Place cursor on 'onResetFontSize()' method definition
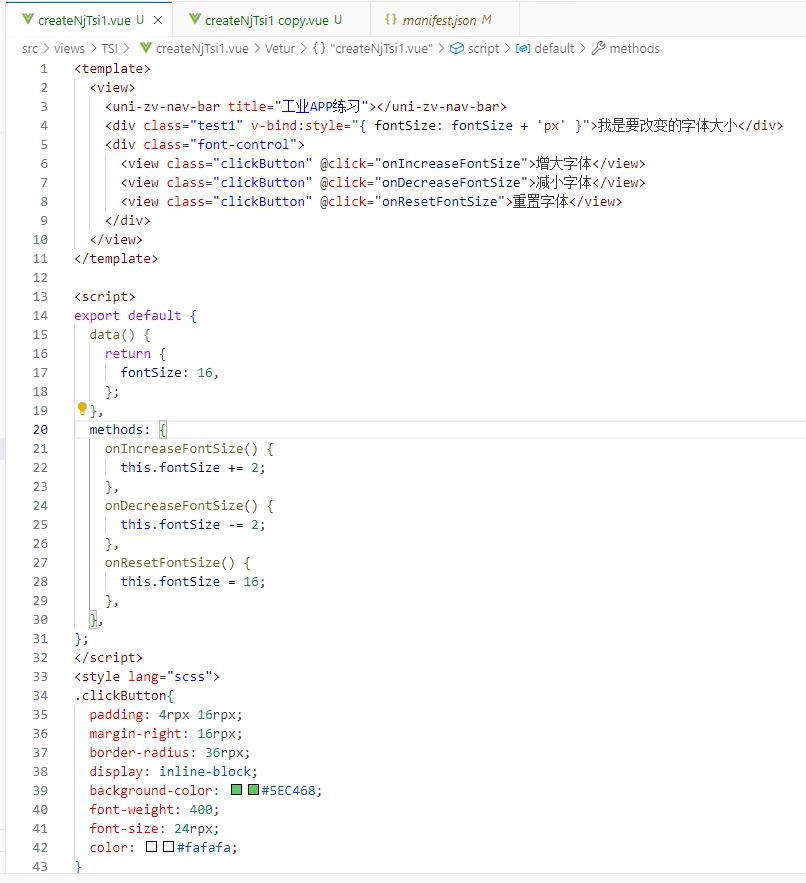 pyautogui.click(x=170, y=563)
